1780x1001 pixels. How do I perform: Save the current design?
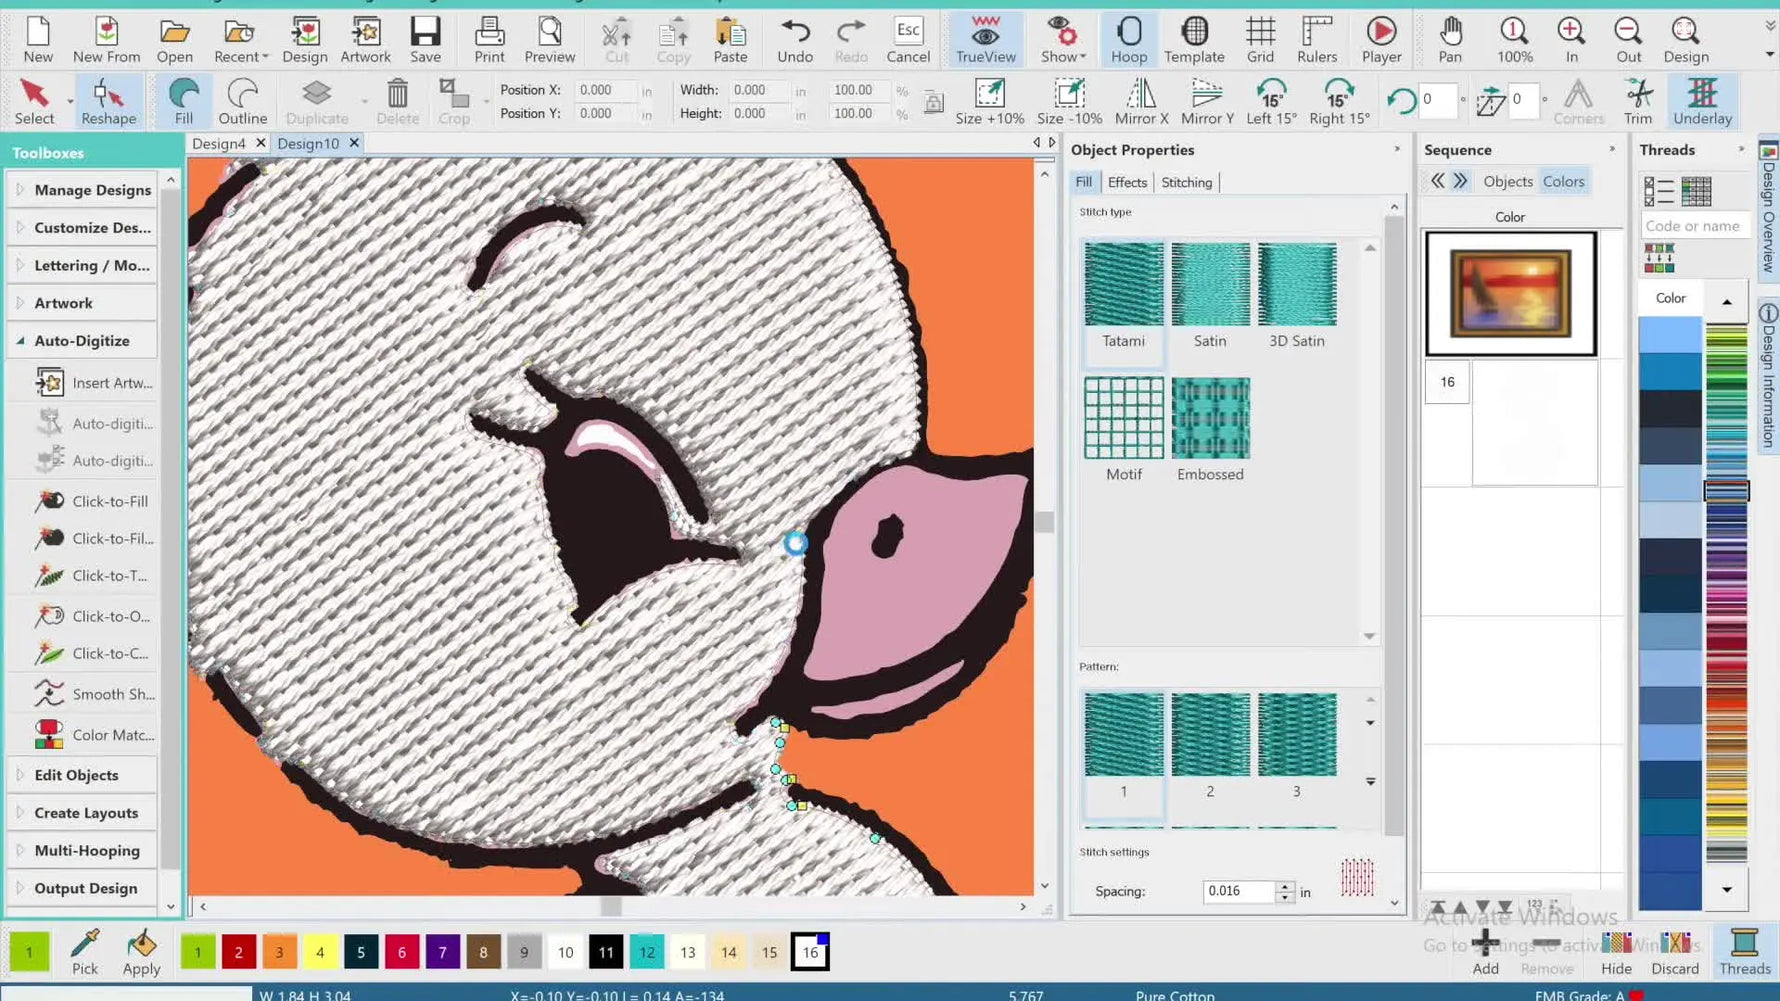coord(425,40)
